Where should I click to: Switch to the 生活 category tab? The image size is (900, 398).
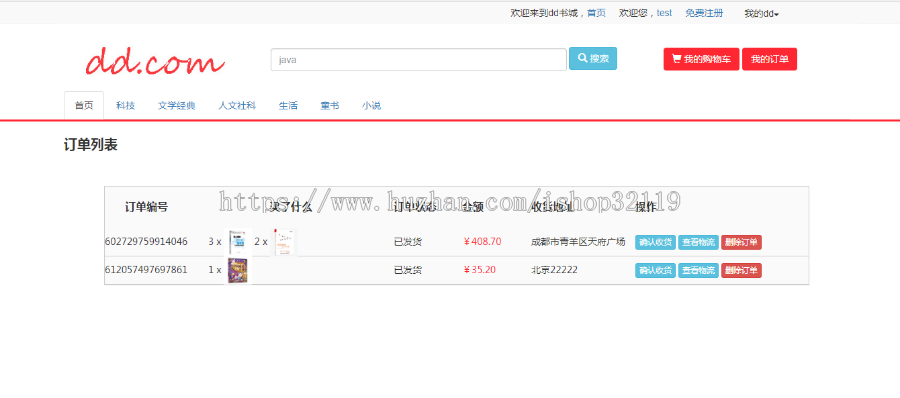[288, 106]
